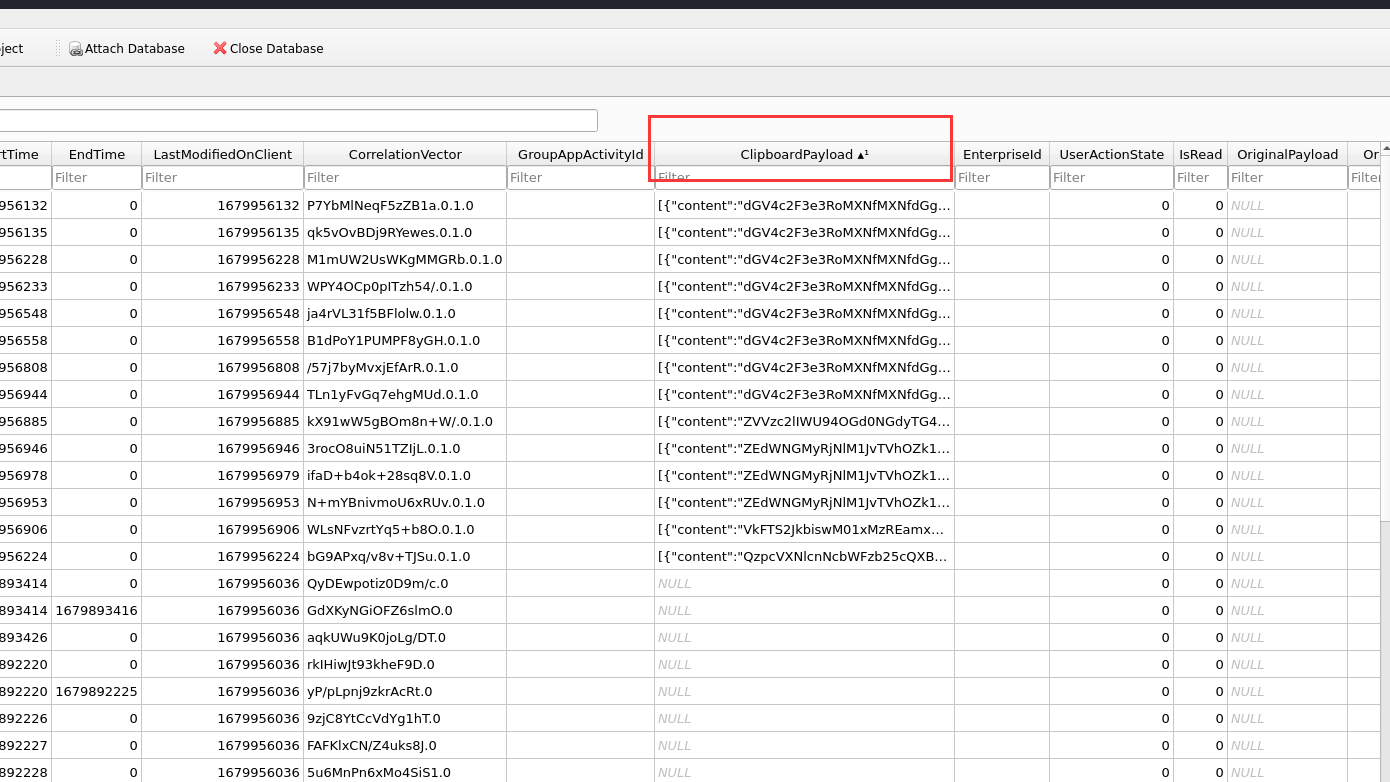This screenshot has height=782, width=1390.
Task: Select LastModifiedOnClient value 1679956979
Action: pos(223,475)
